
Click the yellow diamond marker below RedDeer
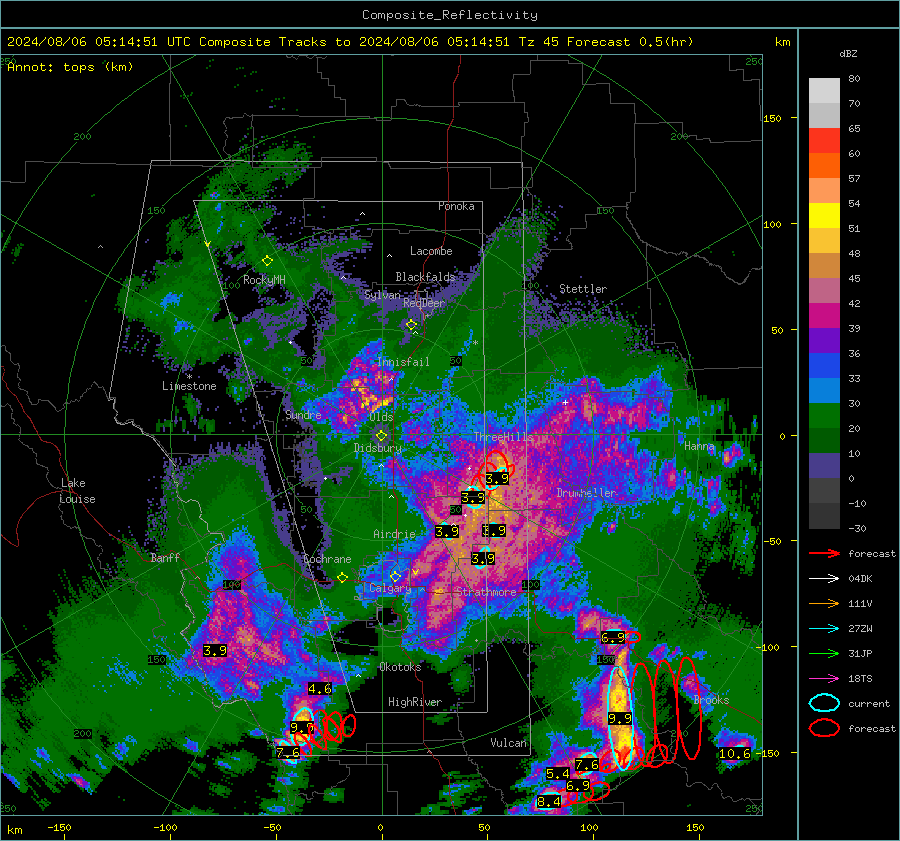point(411,325)
